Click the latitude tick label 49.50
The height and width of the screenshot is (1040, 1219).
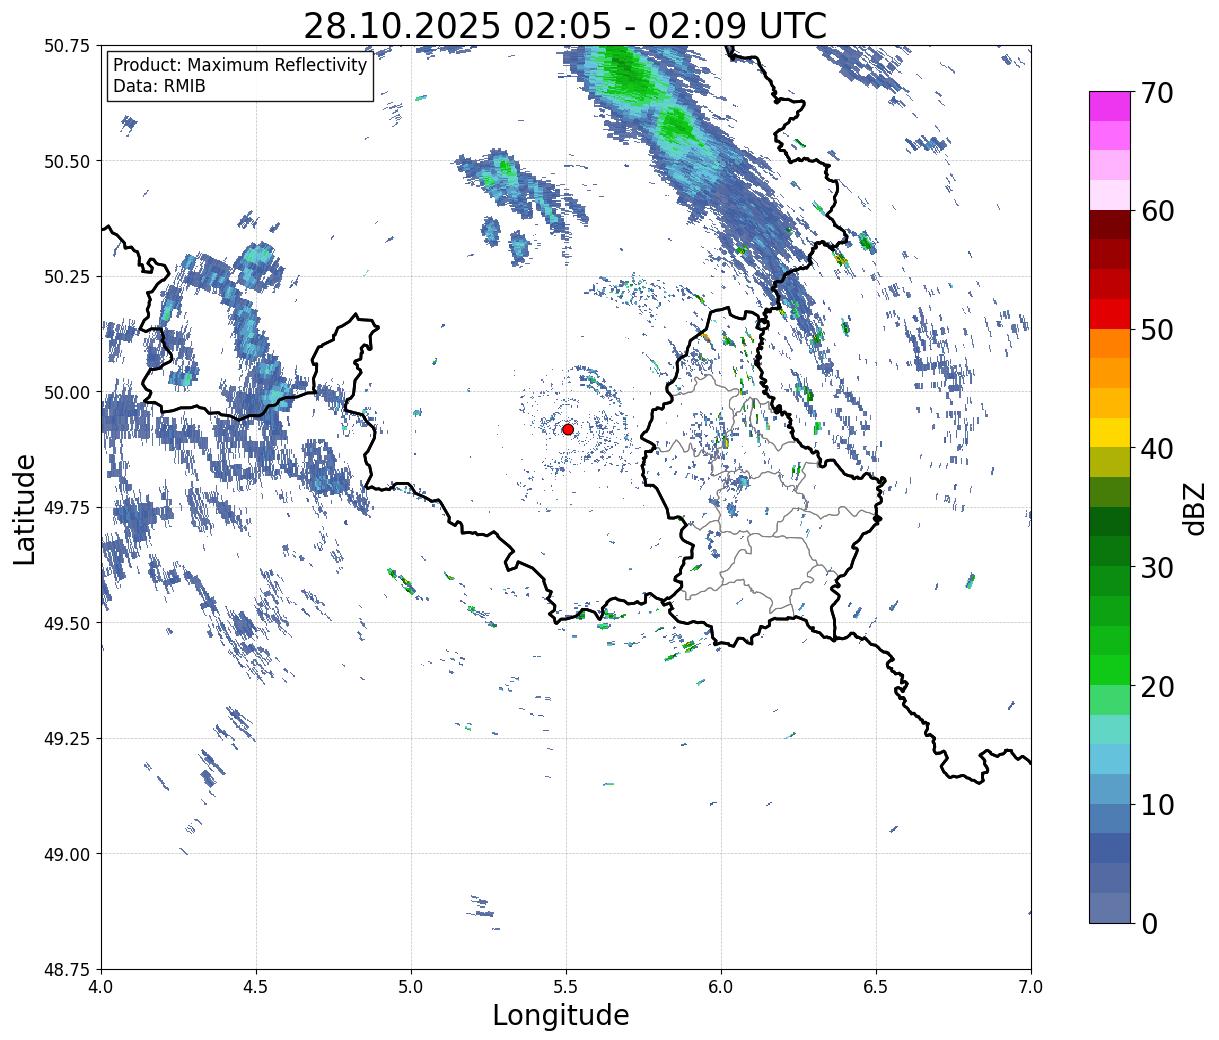pos(66,623)
